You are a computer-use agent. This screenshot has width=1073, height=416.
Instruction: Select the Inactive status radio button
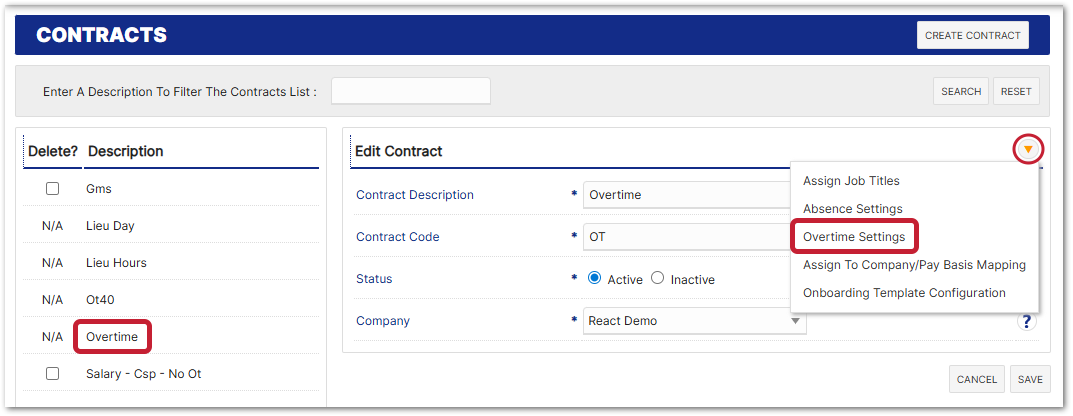click(658, 279)
